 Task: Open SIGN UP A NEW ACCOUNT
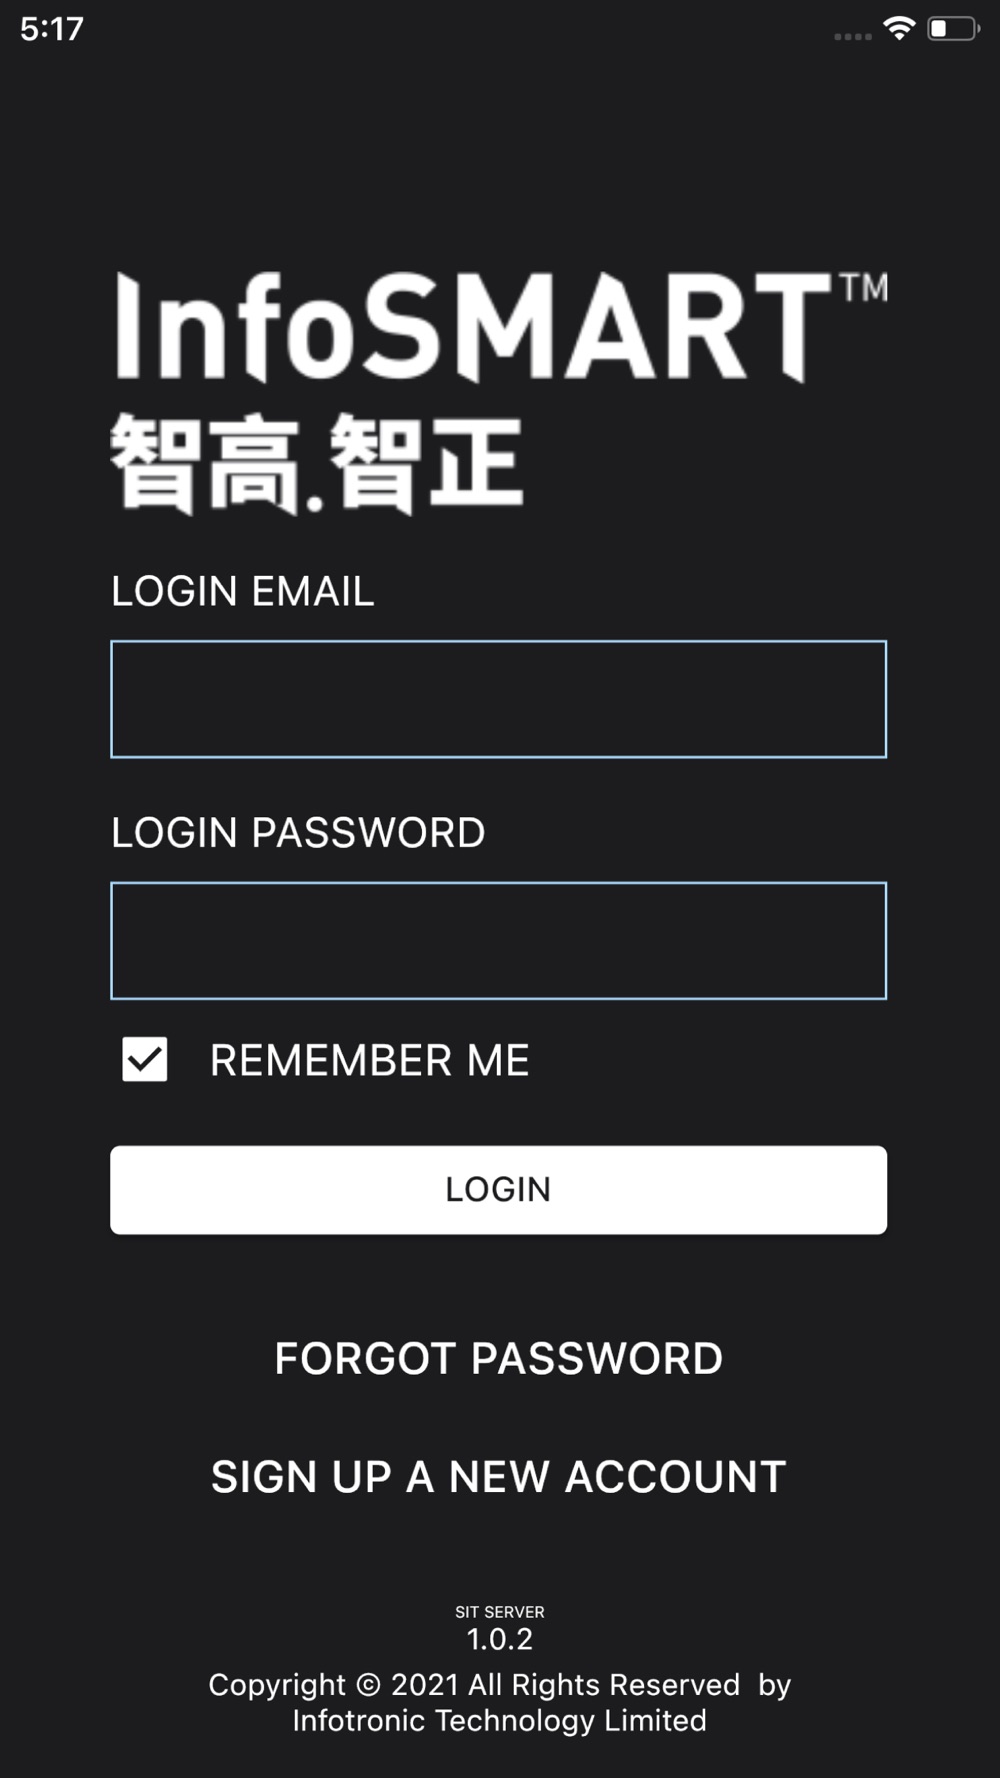pos(499,1476)
